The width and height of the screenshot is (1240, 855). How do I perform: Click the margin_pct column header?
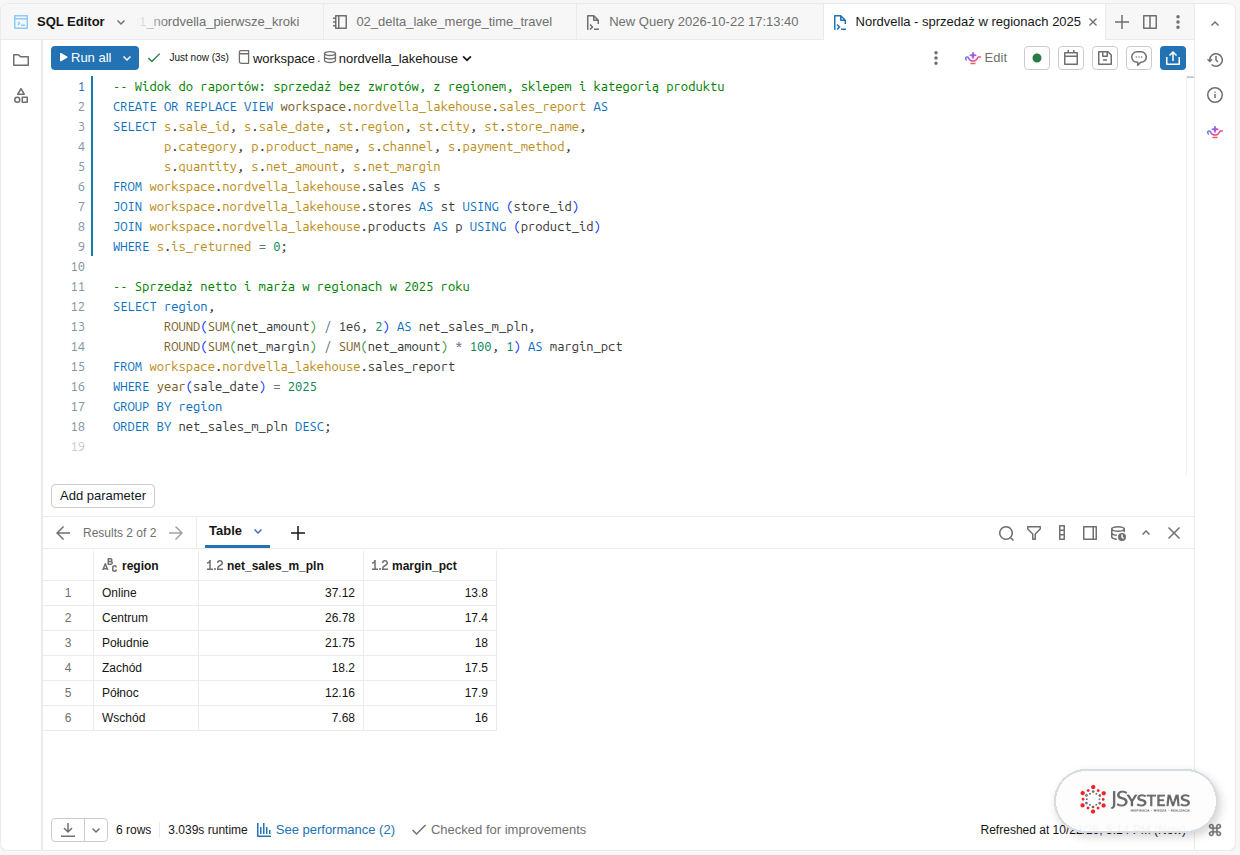coord(430,565)
